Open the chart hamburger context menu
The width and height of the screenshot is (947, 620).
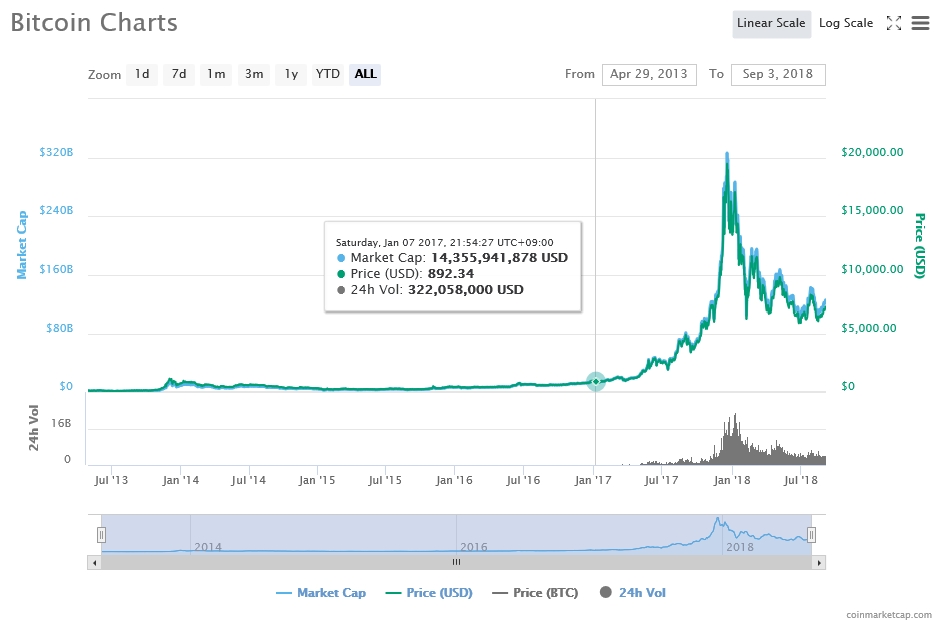tap(920, 23)
